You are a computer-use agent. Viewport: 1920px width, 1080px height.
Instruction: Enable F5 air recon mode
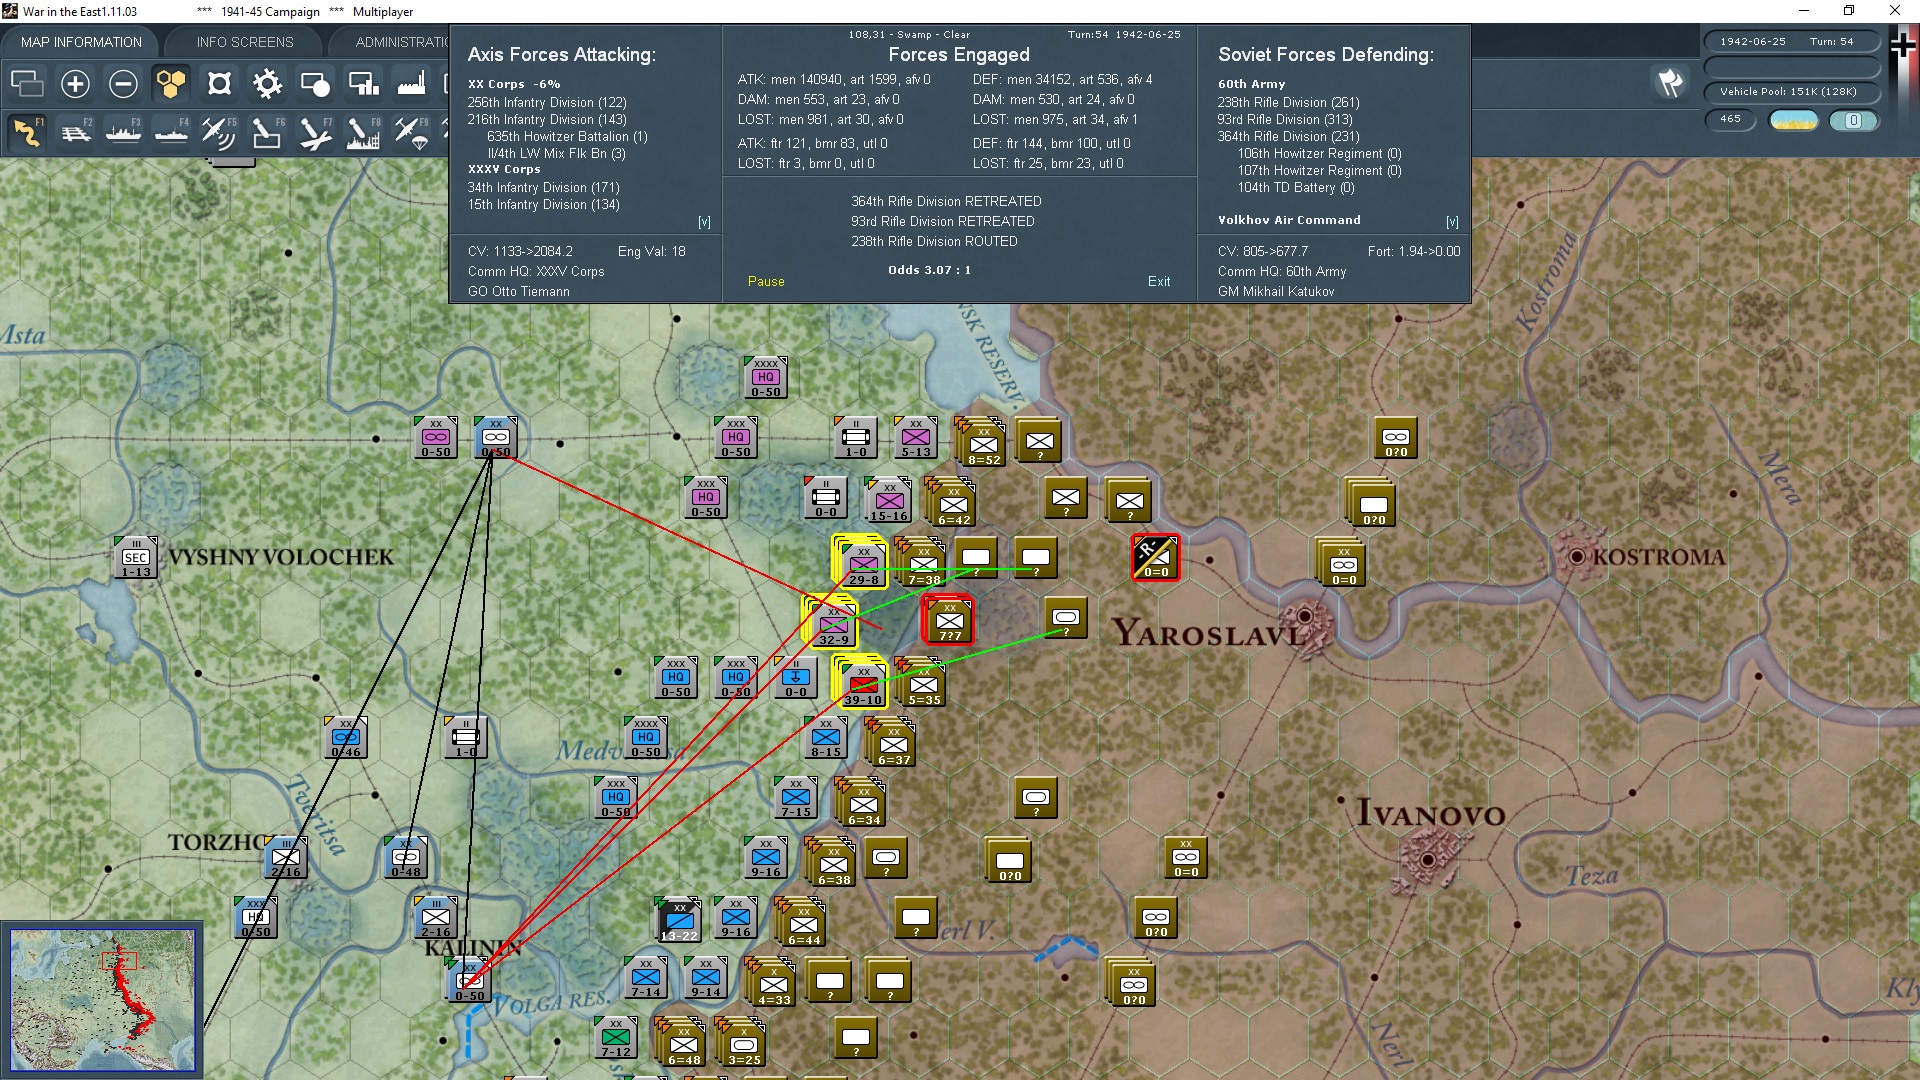tap(219, 132)
